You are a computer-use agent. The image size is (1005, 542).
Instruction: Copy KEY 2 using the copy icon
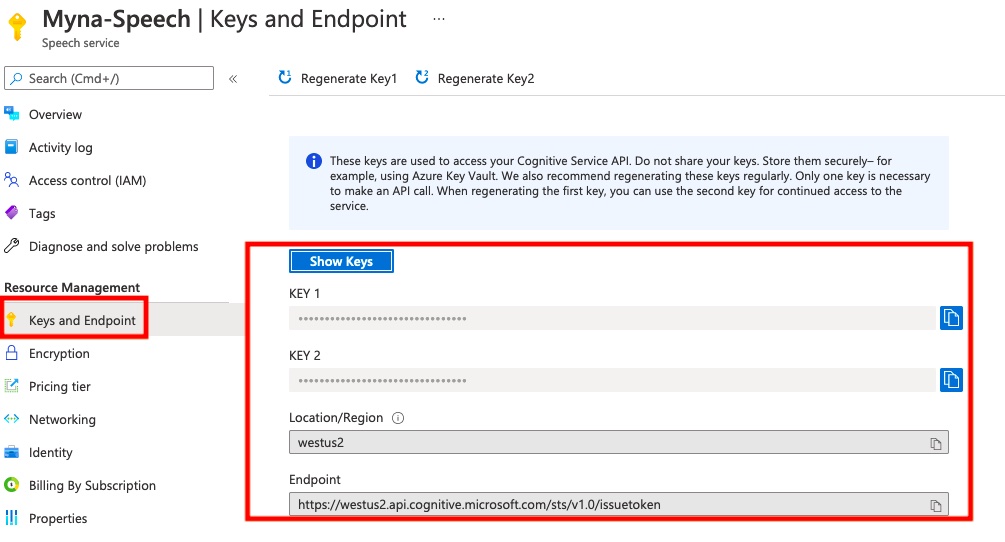click(x=951, y=380)
